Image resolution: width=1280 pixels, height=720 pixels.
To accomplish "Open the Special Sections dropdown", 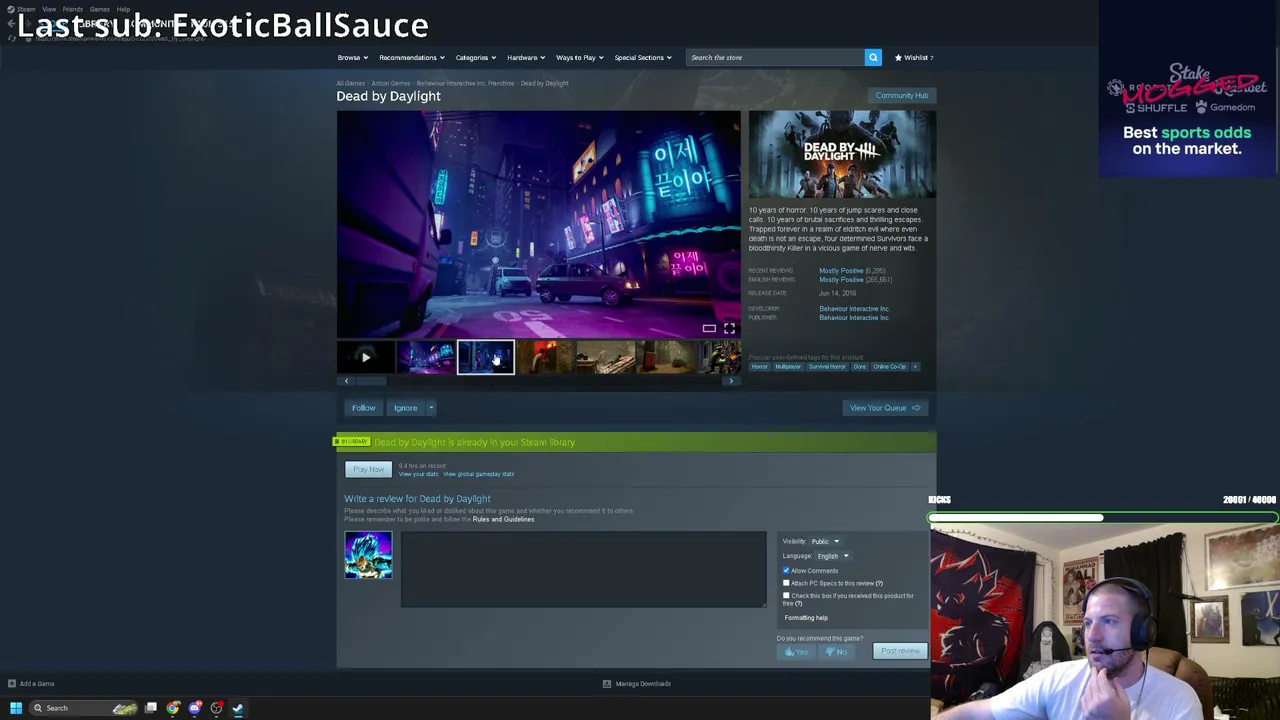I will pos(642,57).
